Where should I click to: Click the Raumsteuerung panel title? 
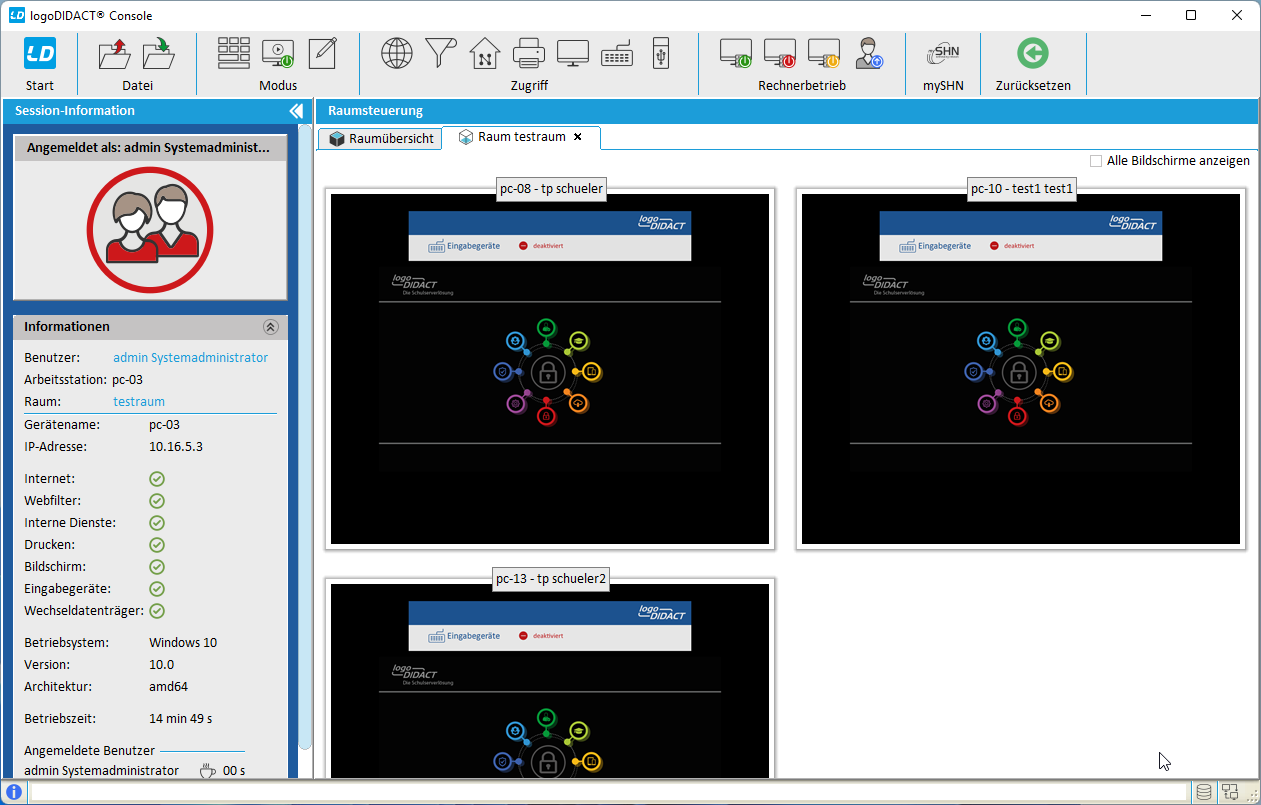[375, 111]
